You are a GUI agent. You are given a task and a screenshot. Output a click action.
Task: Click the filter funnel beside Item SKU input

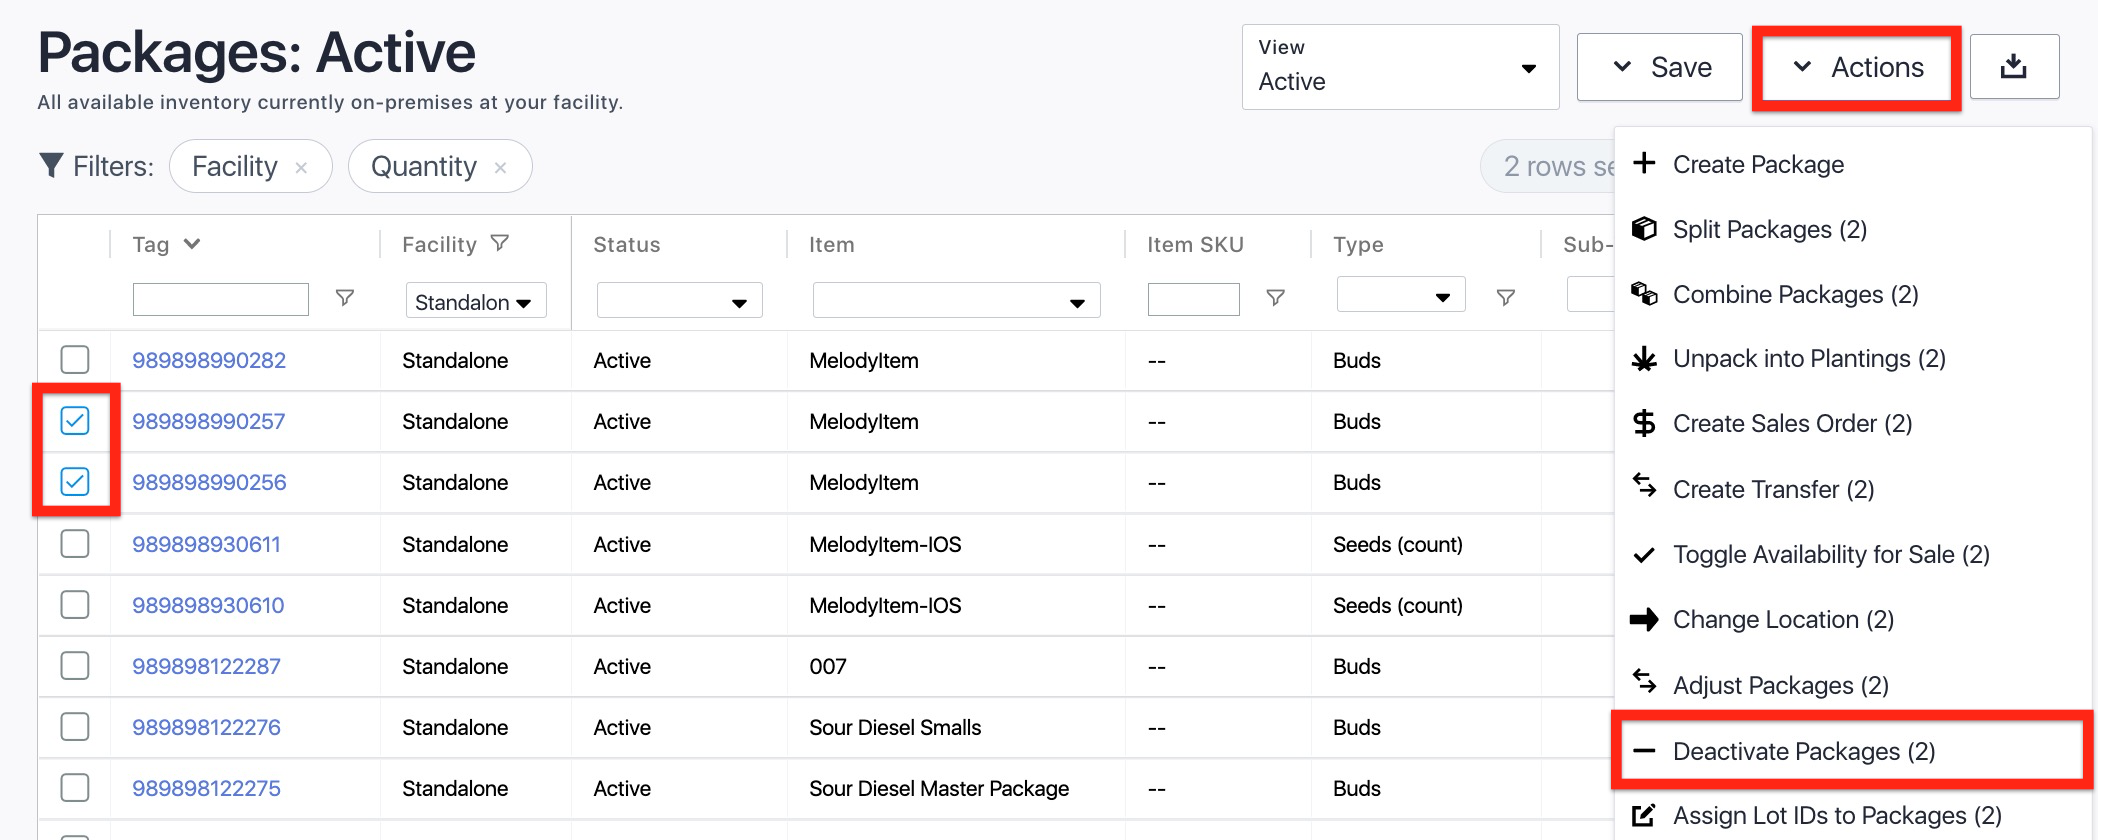click(1275, 298)
